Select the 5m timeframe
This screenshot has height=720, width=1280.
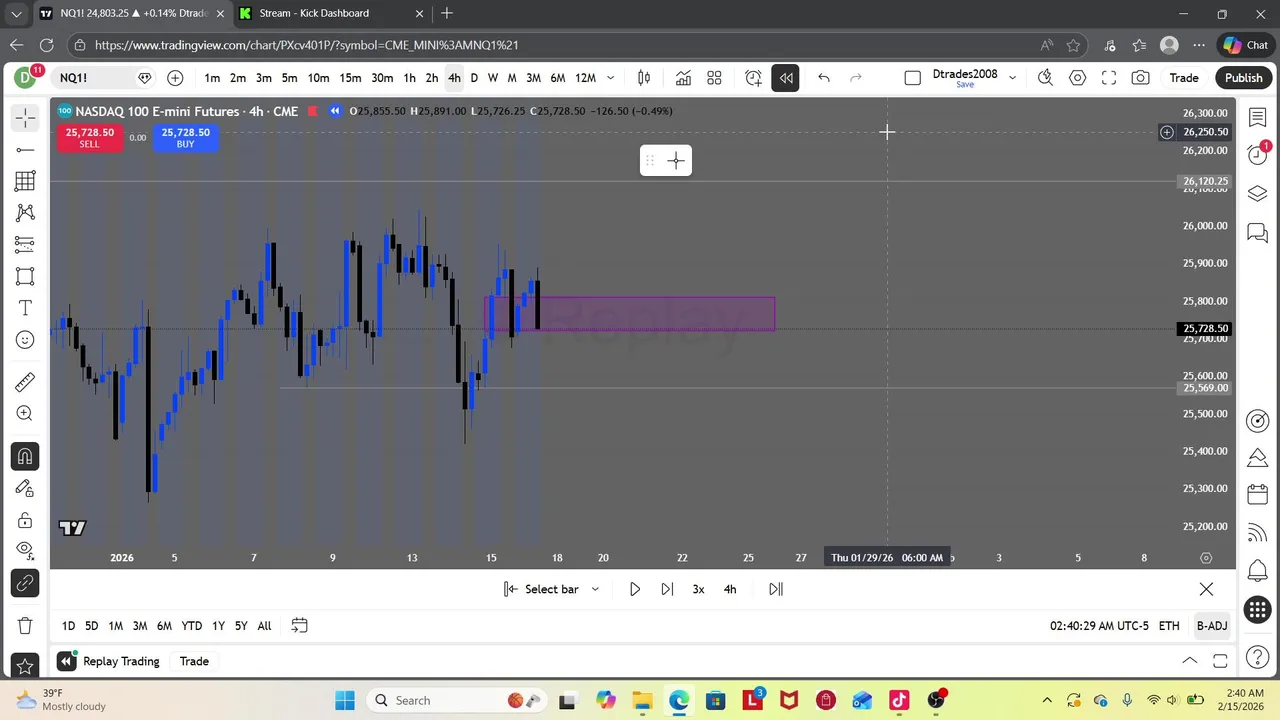[x=289, y=78]
